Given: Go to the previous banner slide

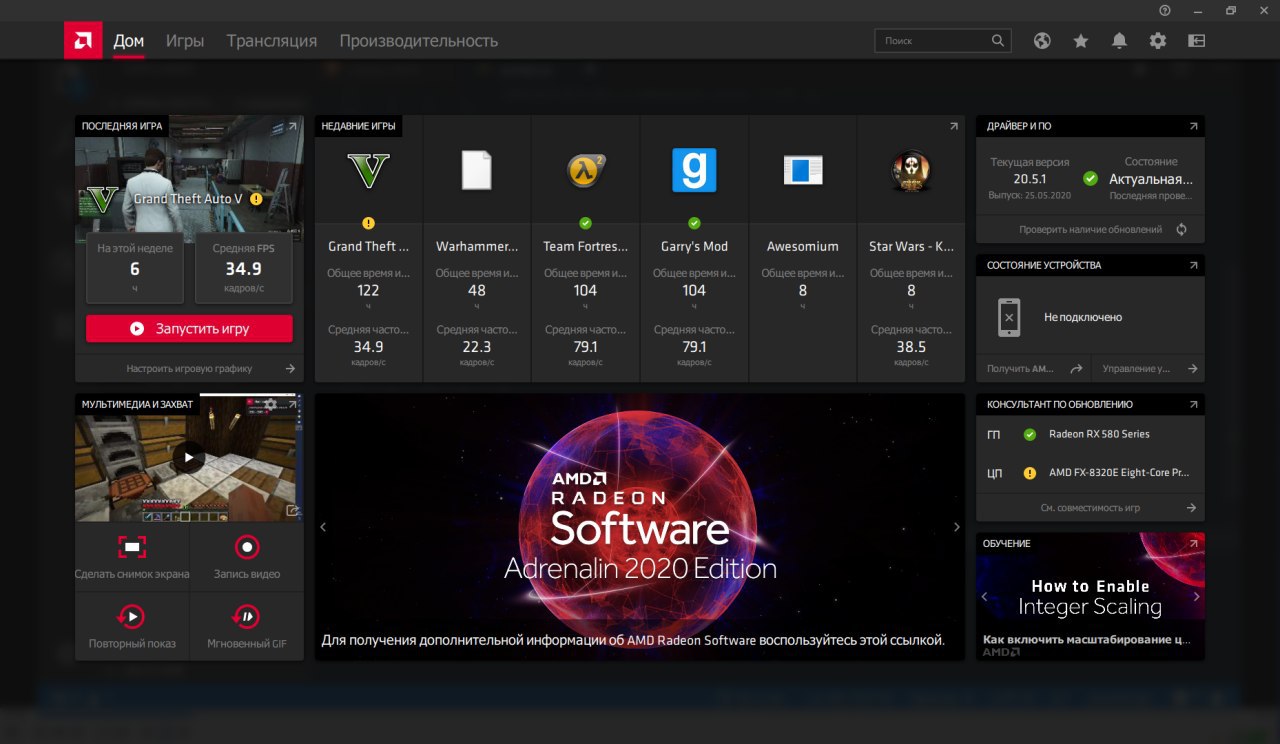Looking at the screenshot, I should (x=323, y=527).
